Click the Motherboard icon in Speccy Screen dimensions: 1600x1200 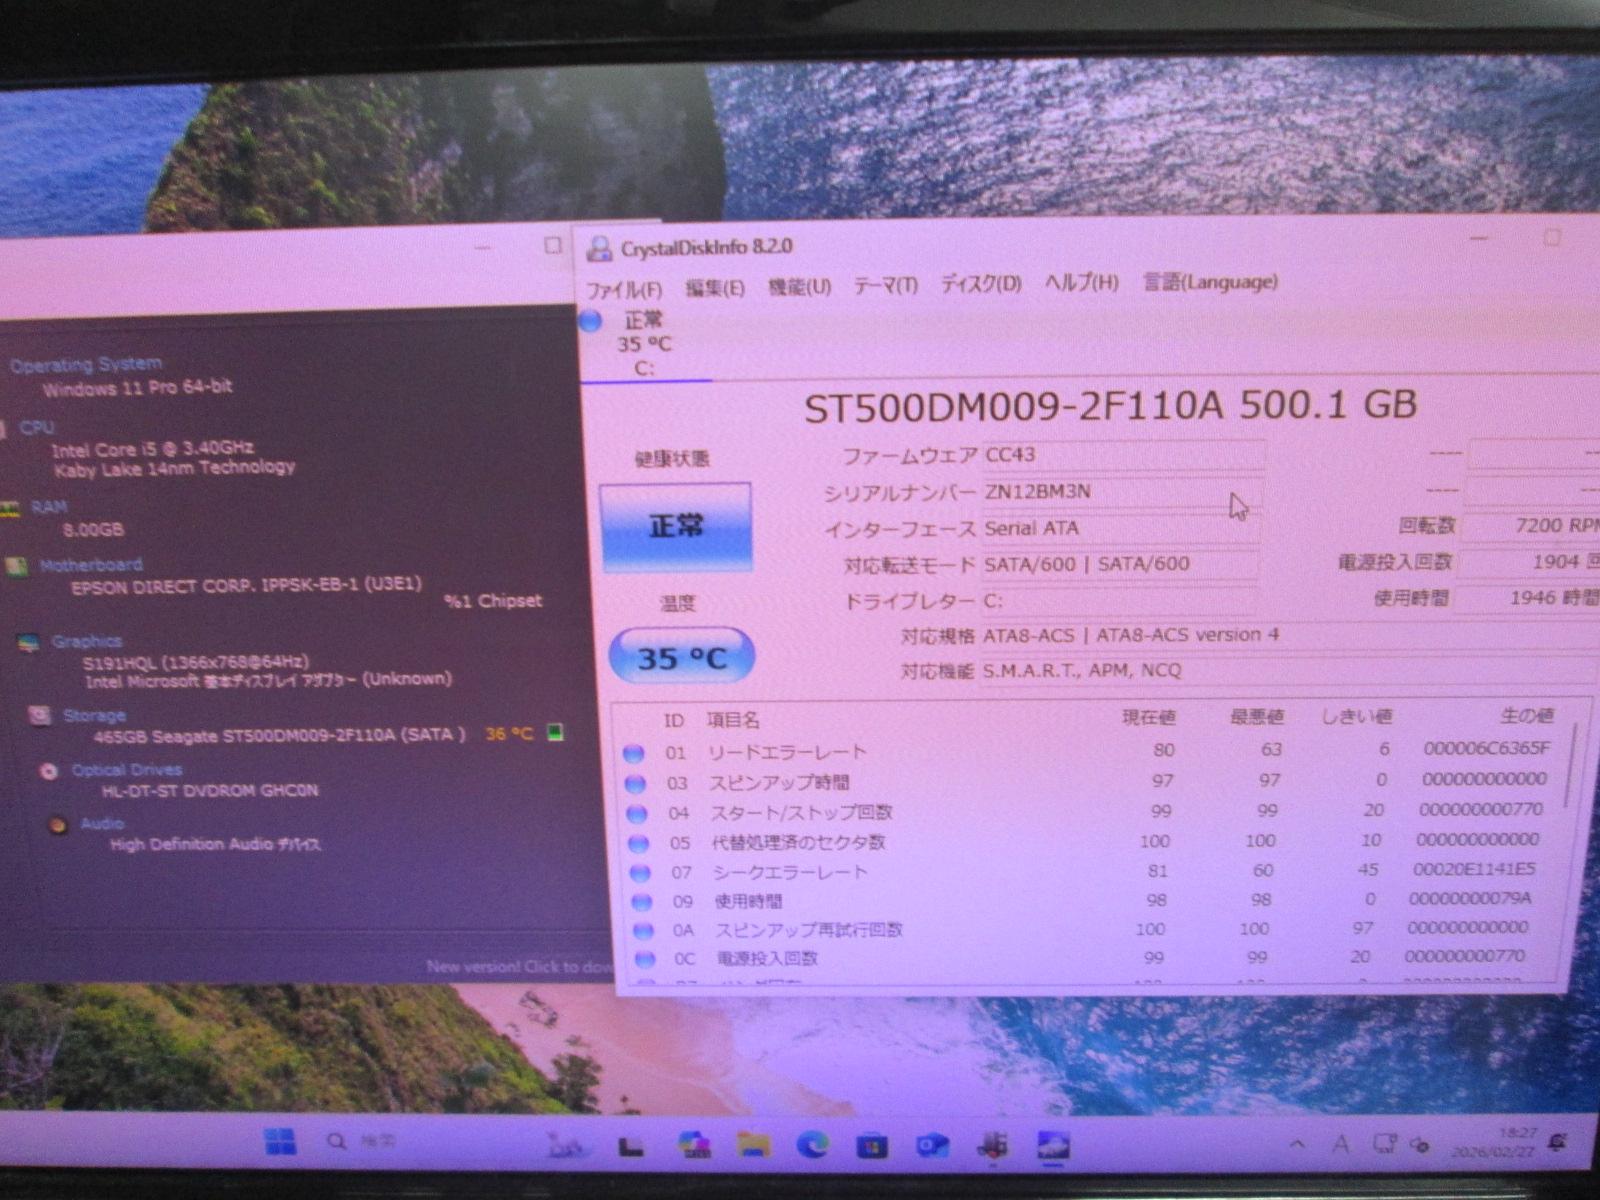(x=16, y=567)
